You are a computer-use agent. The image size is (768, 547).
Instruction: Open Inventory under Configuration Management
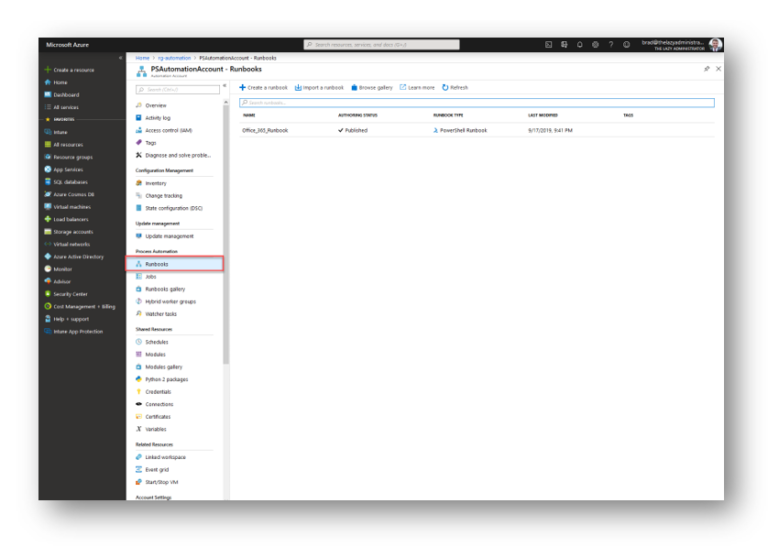tap(151, 183)
